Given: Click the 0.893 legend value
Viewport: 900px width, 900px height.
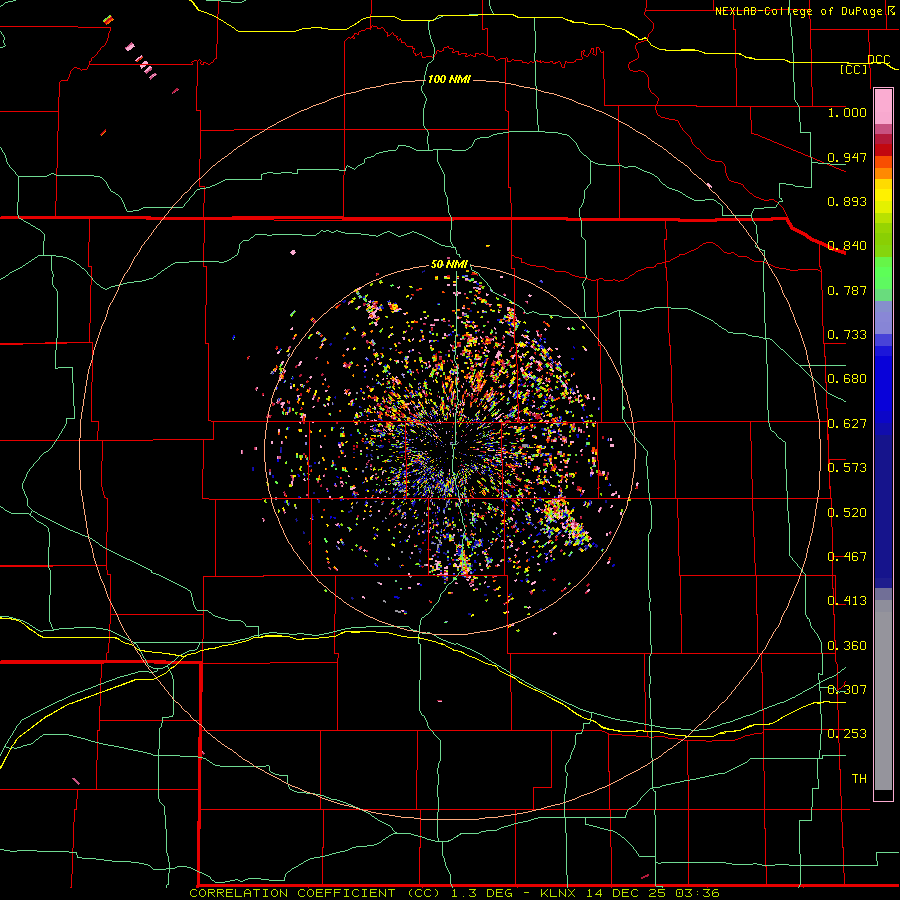Looking at the screenshot, I should 847,201.
